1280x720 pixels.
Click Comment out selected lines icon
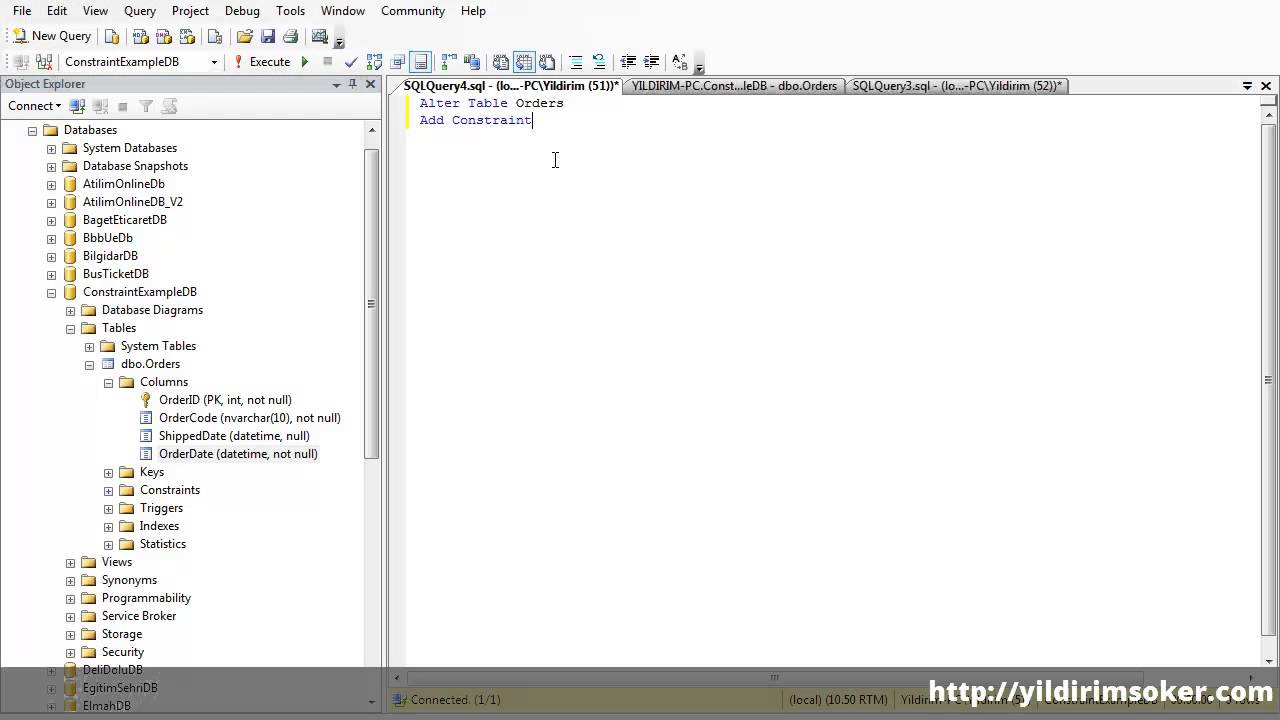576,62
